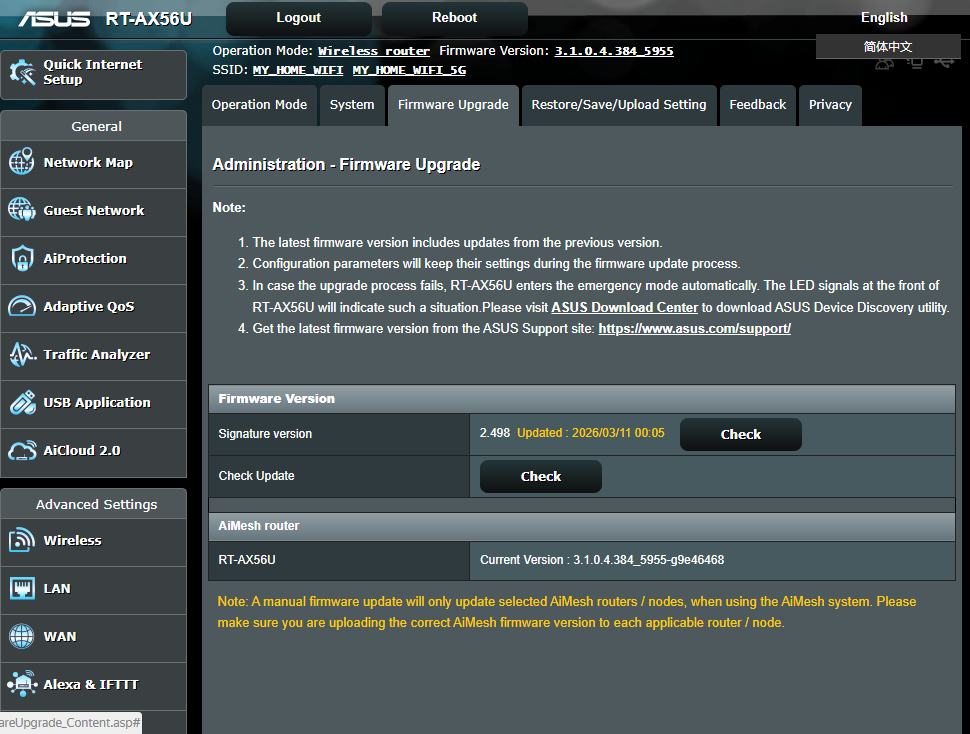Click the Adaptive QoS gauge icon
The width and height of the screenshot is (970, 734).
coord(22,307)
